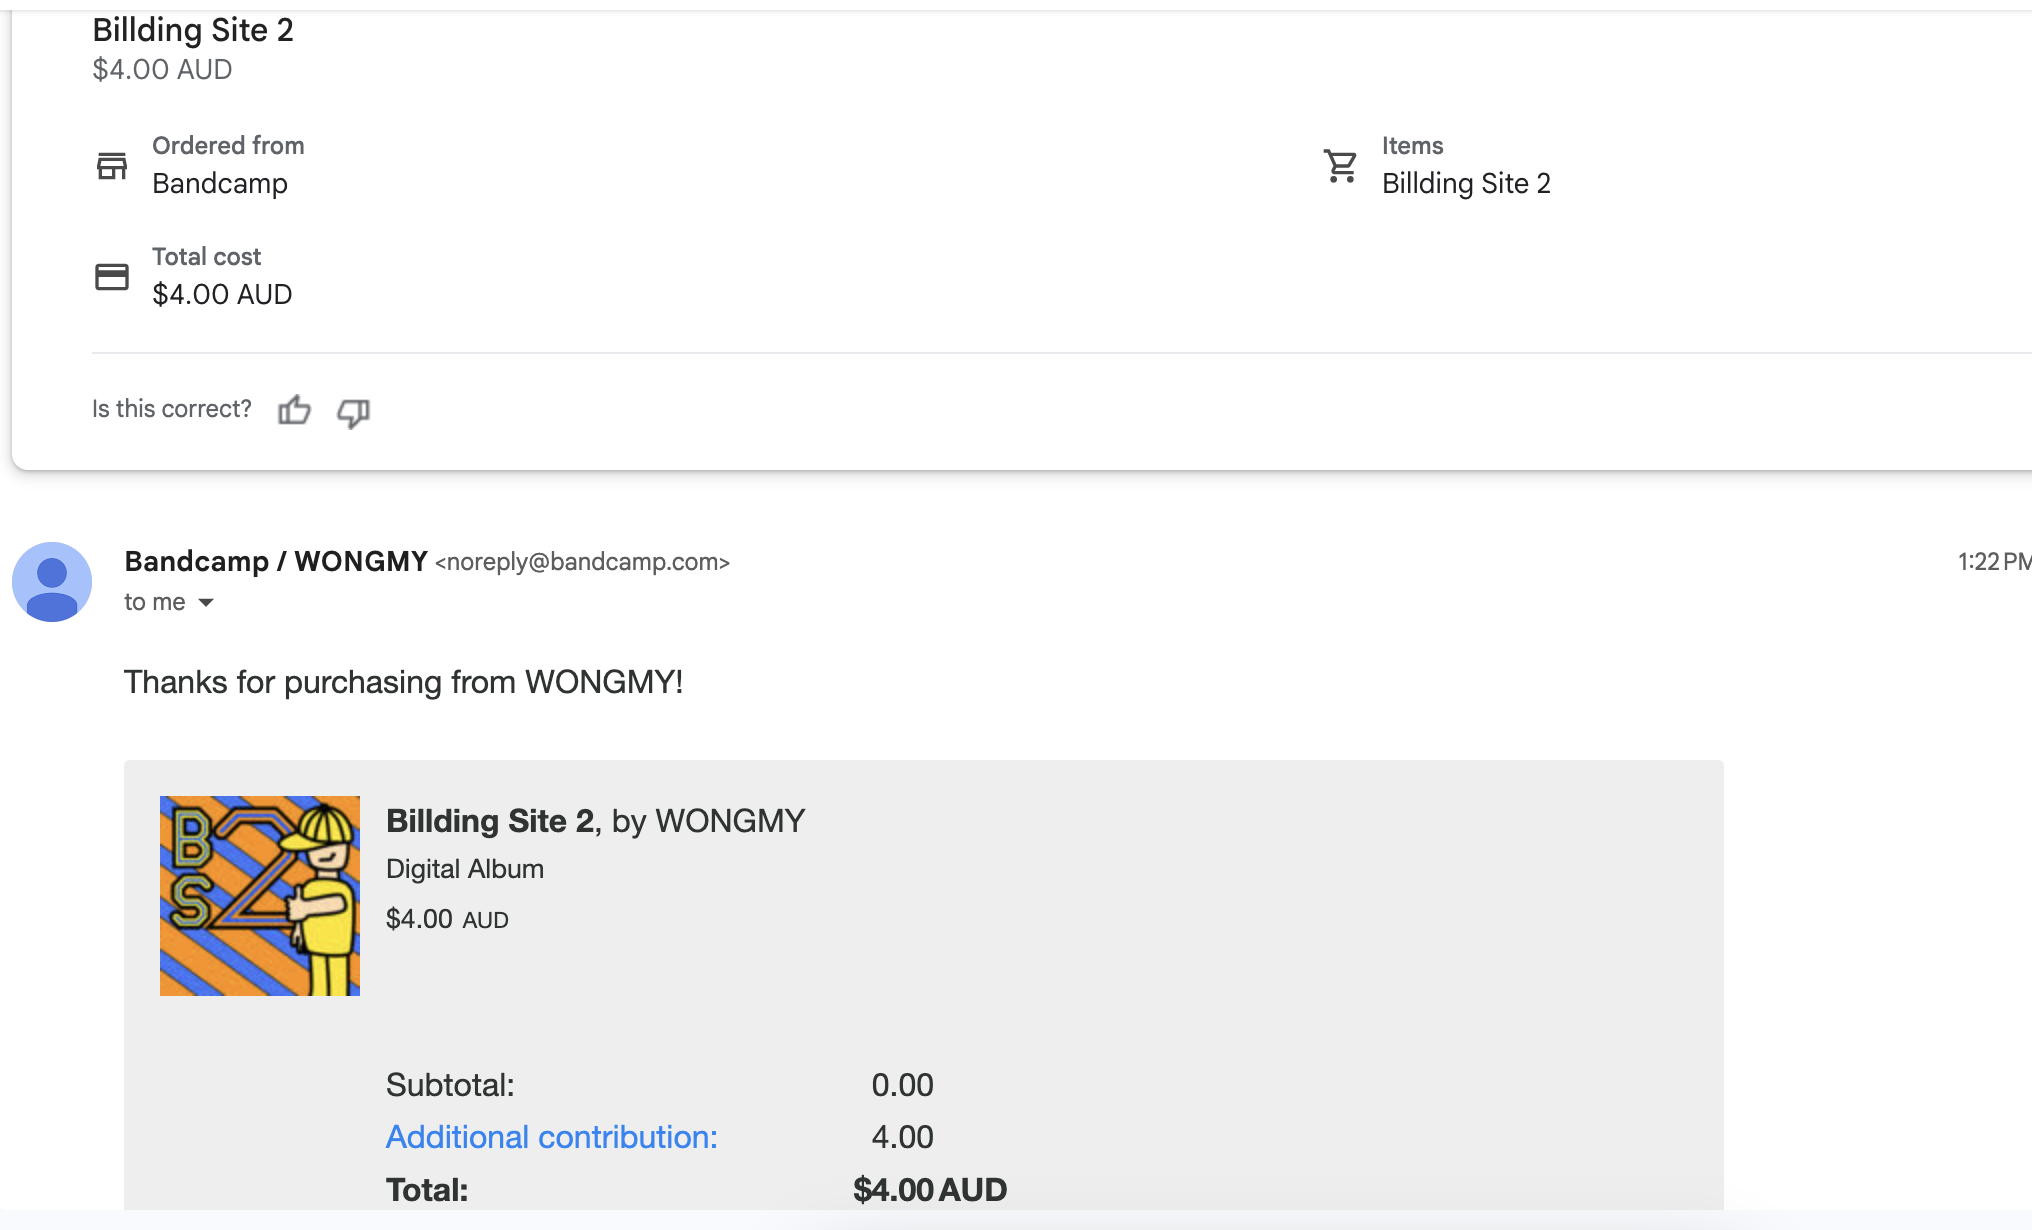Click the 'Additional contribution:' link
The height and width of the screenshot is (1230, 2032).
coord(551,1137)
